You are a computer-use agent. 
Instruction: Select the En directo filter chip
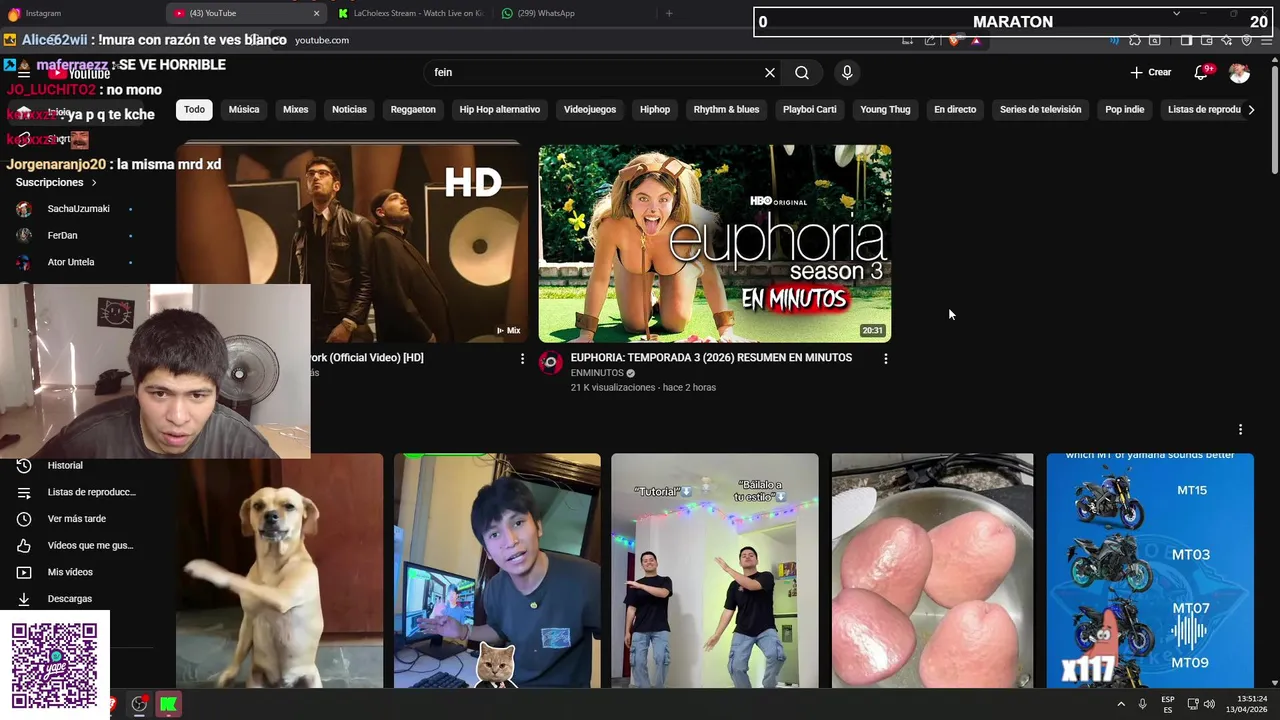pyautogui.click(x=955, y=109)
